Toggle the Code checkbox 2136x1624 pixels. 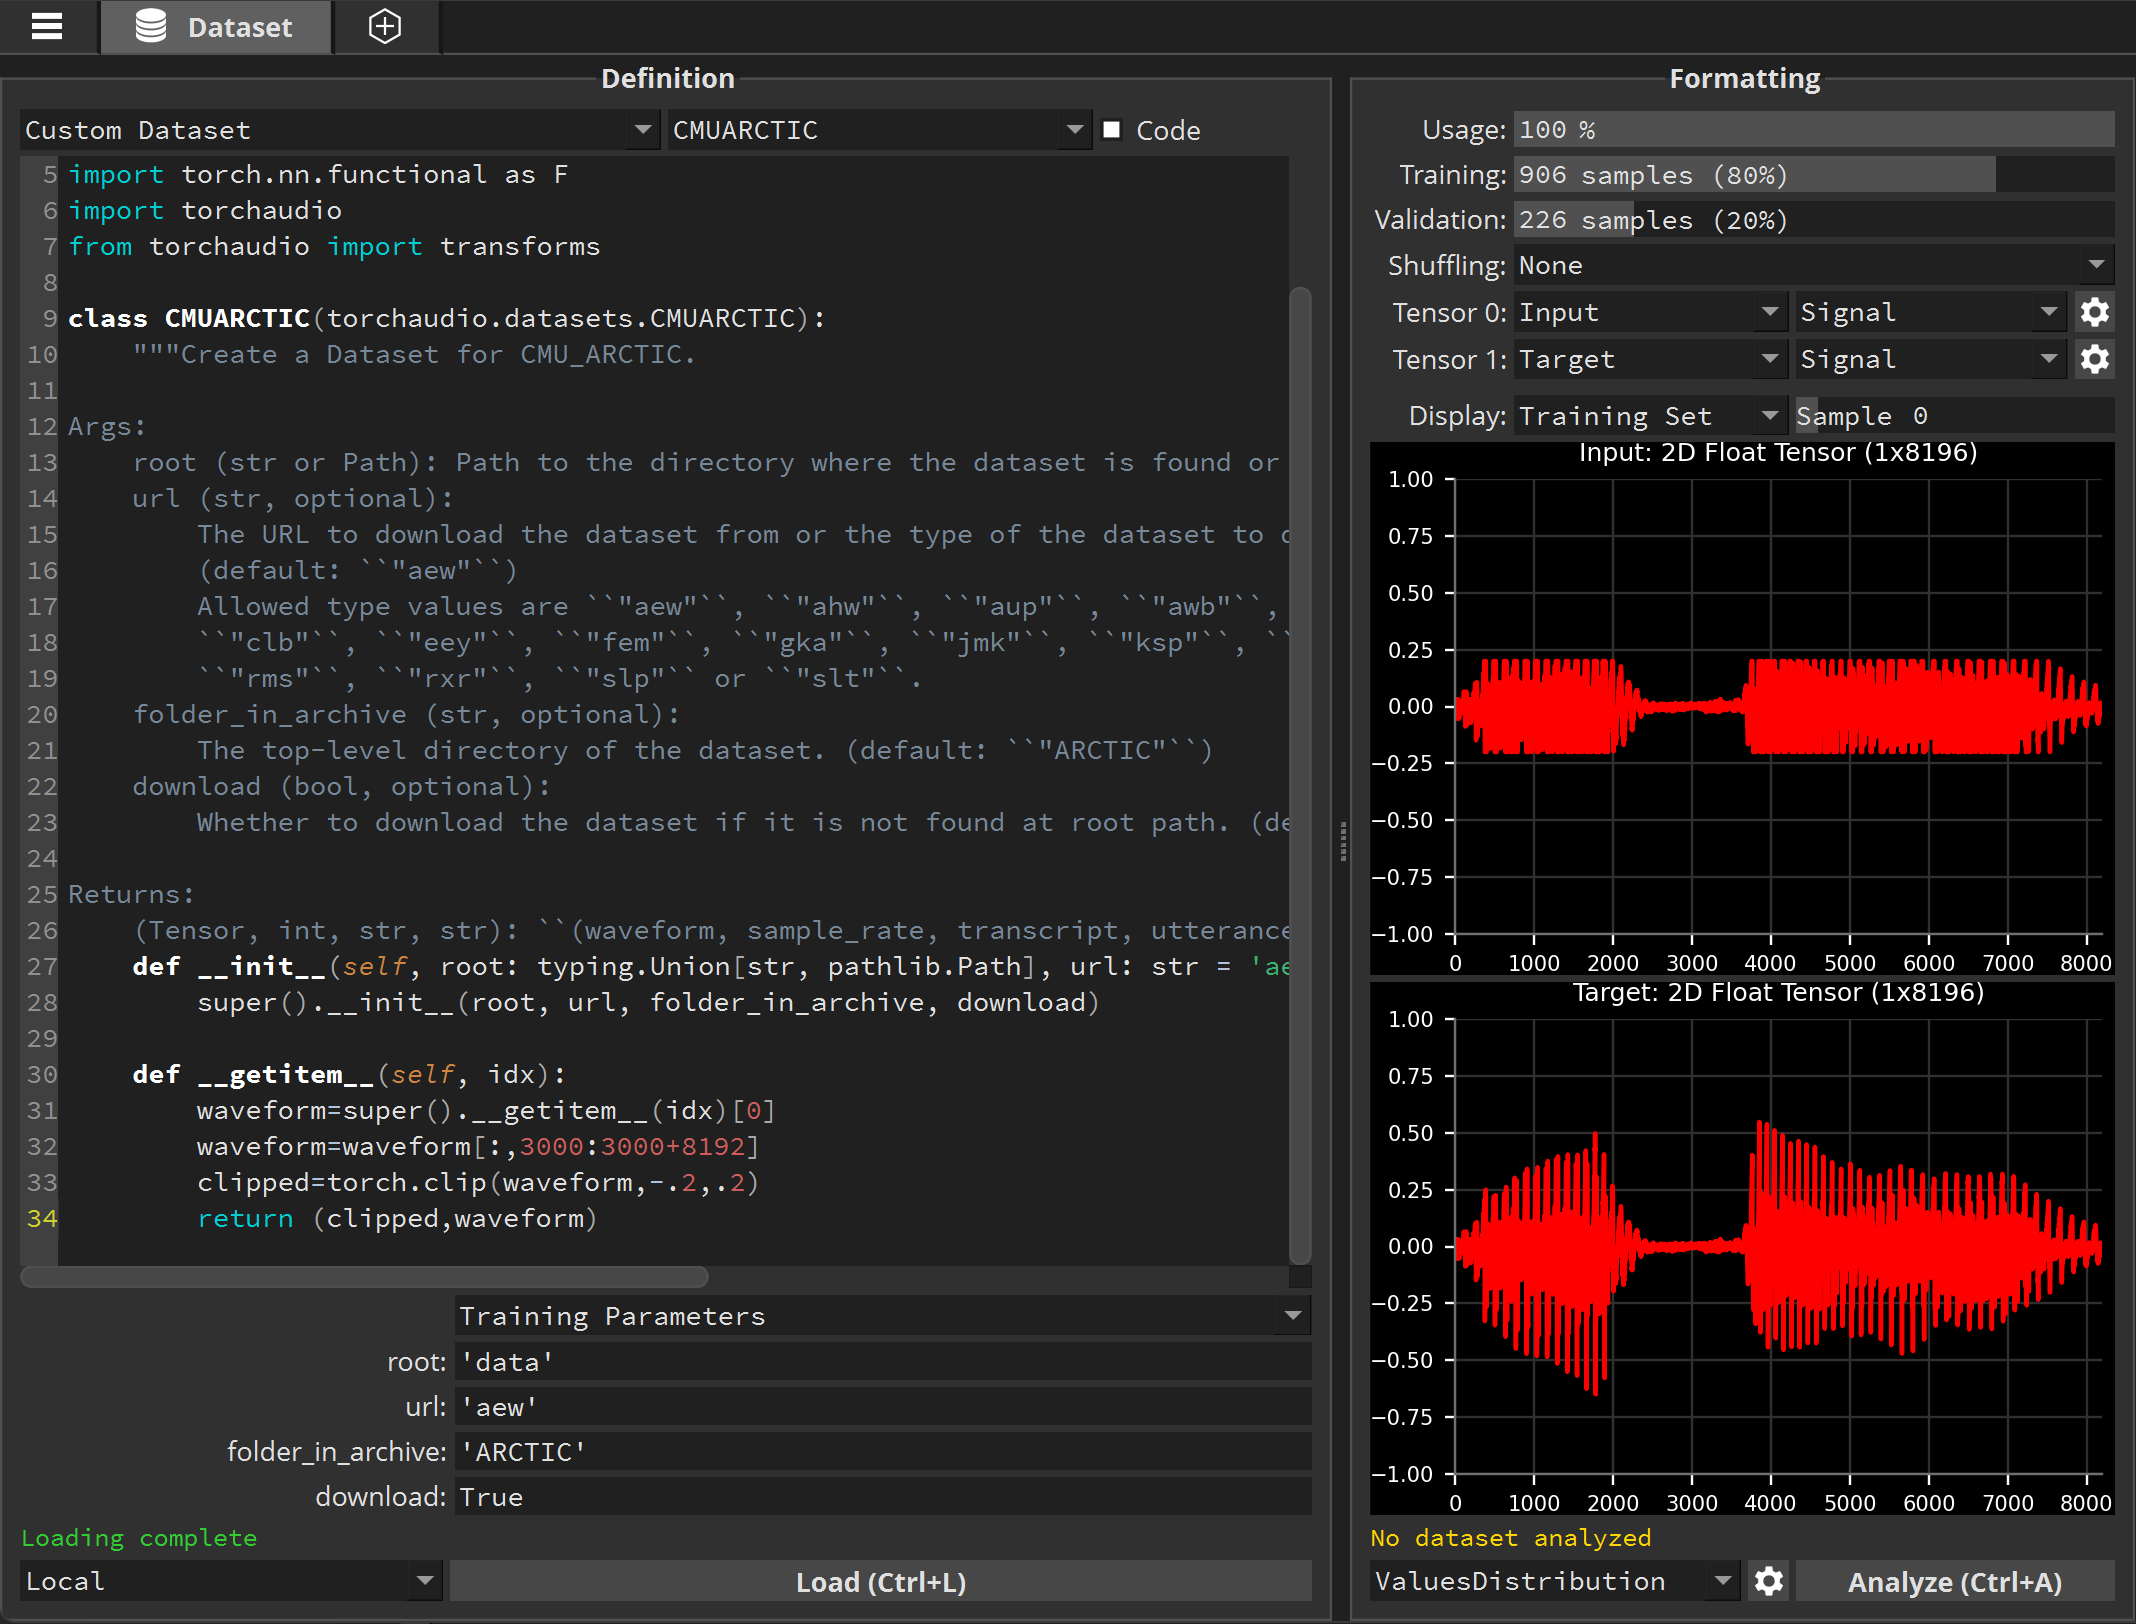[1111, 130]
